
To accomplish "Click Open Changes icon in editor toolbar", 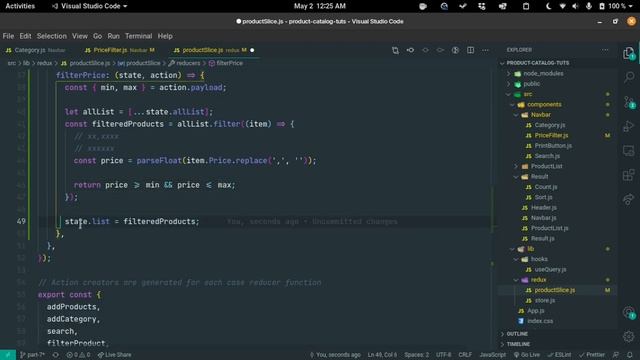I will 395,50.
